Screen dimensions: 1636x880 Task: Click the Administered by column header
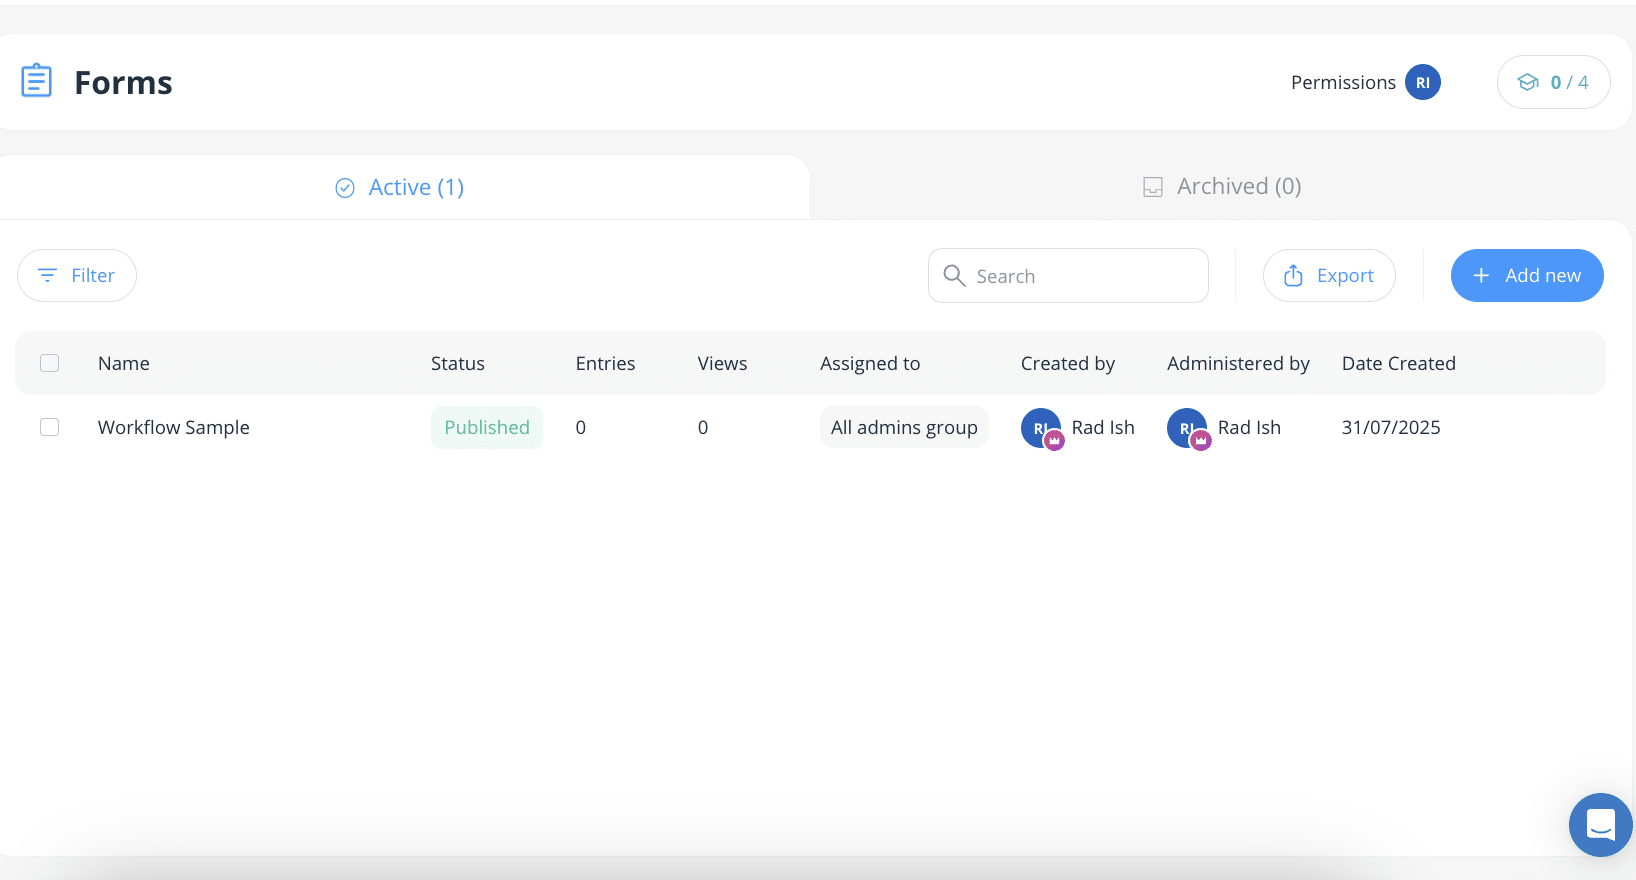1238,363
